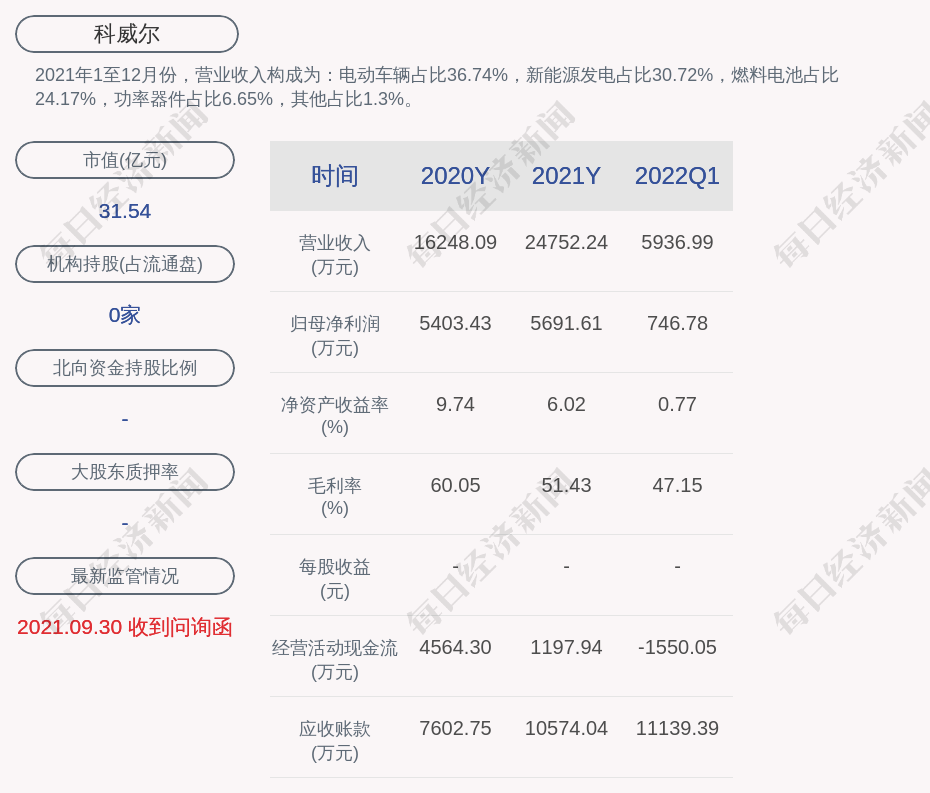Click the red 2021.09.30 收到问询函 notice
Viewport: 930px width, 793px height.
[x=125, y=627]
